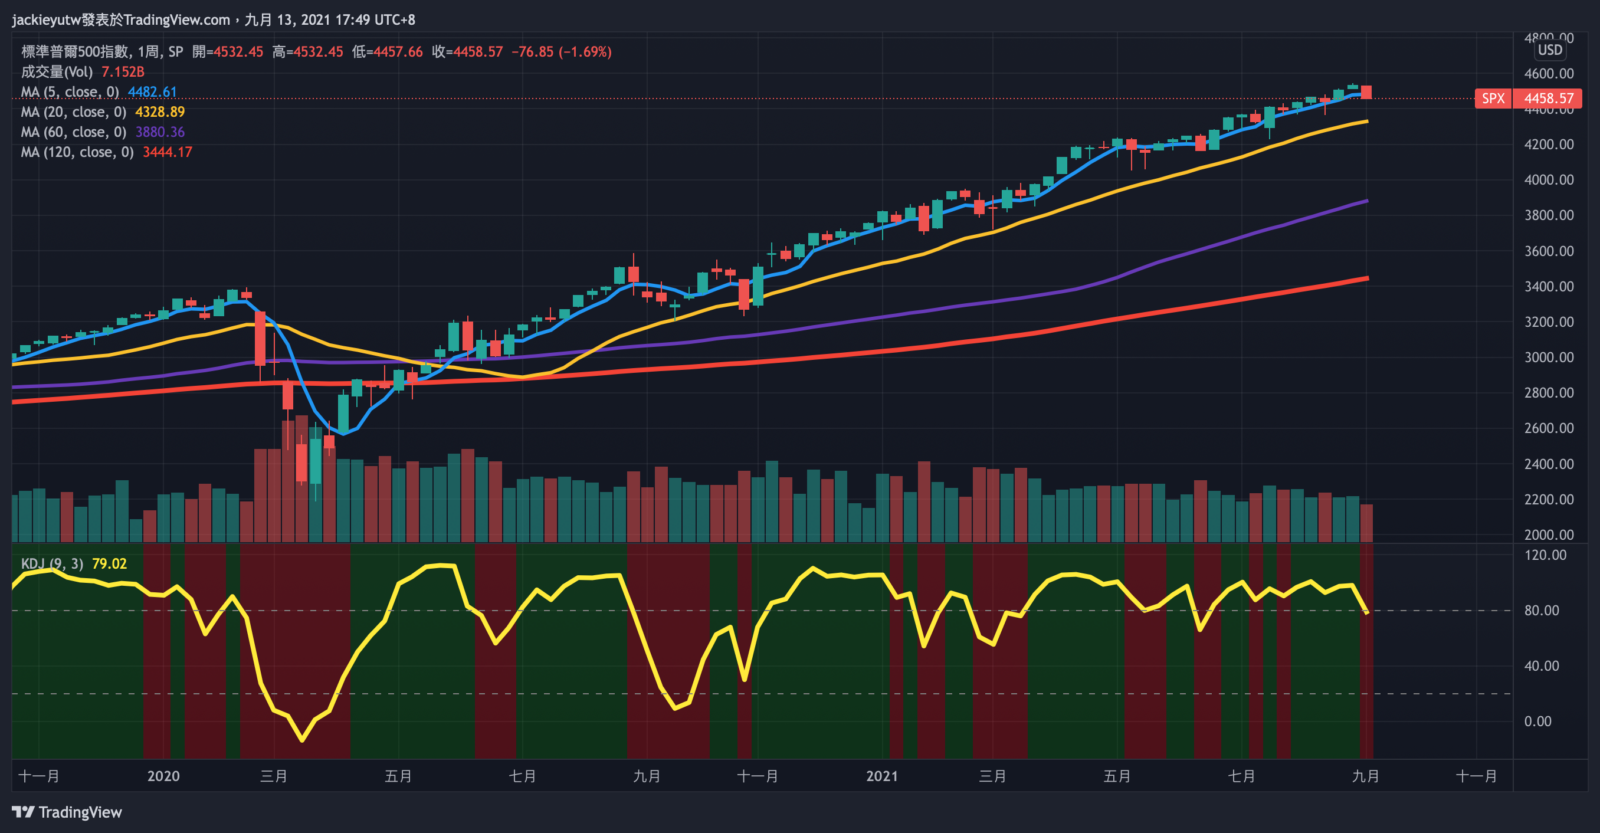Click the 2021 label on time axis
The height and width of the screenshot is (833, 1600).
click(882, 776)
